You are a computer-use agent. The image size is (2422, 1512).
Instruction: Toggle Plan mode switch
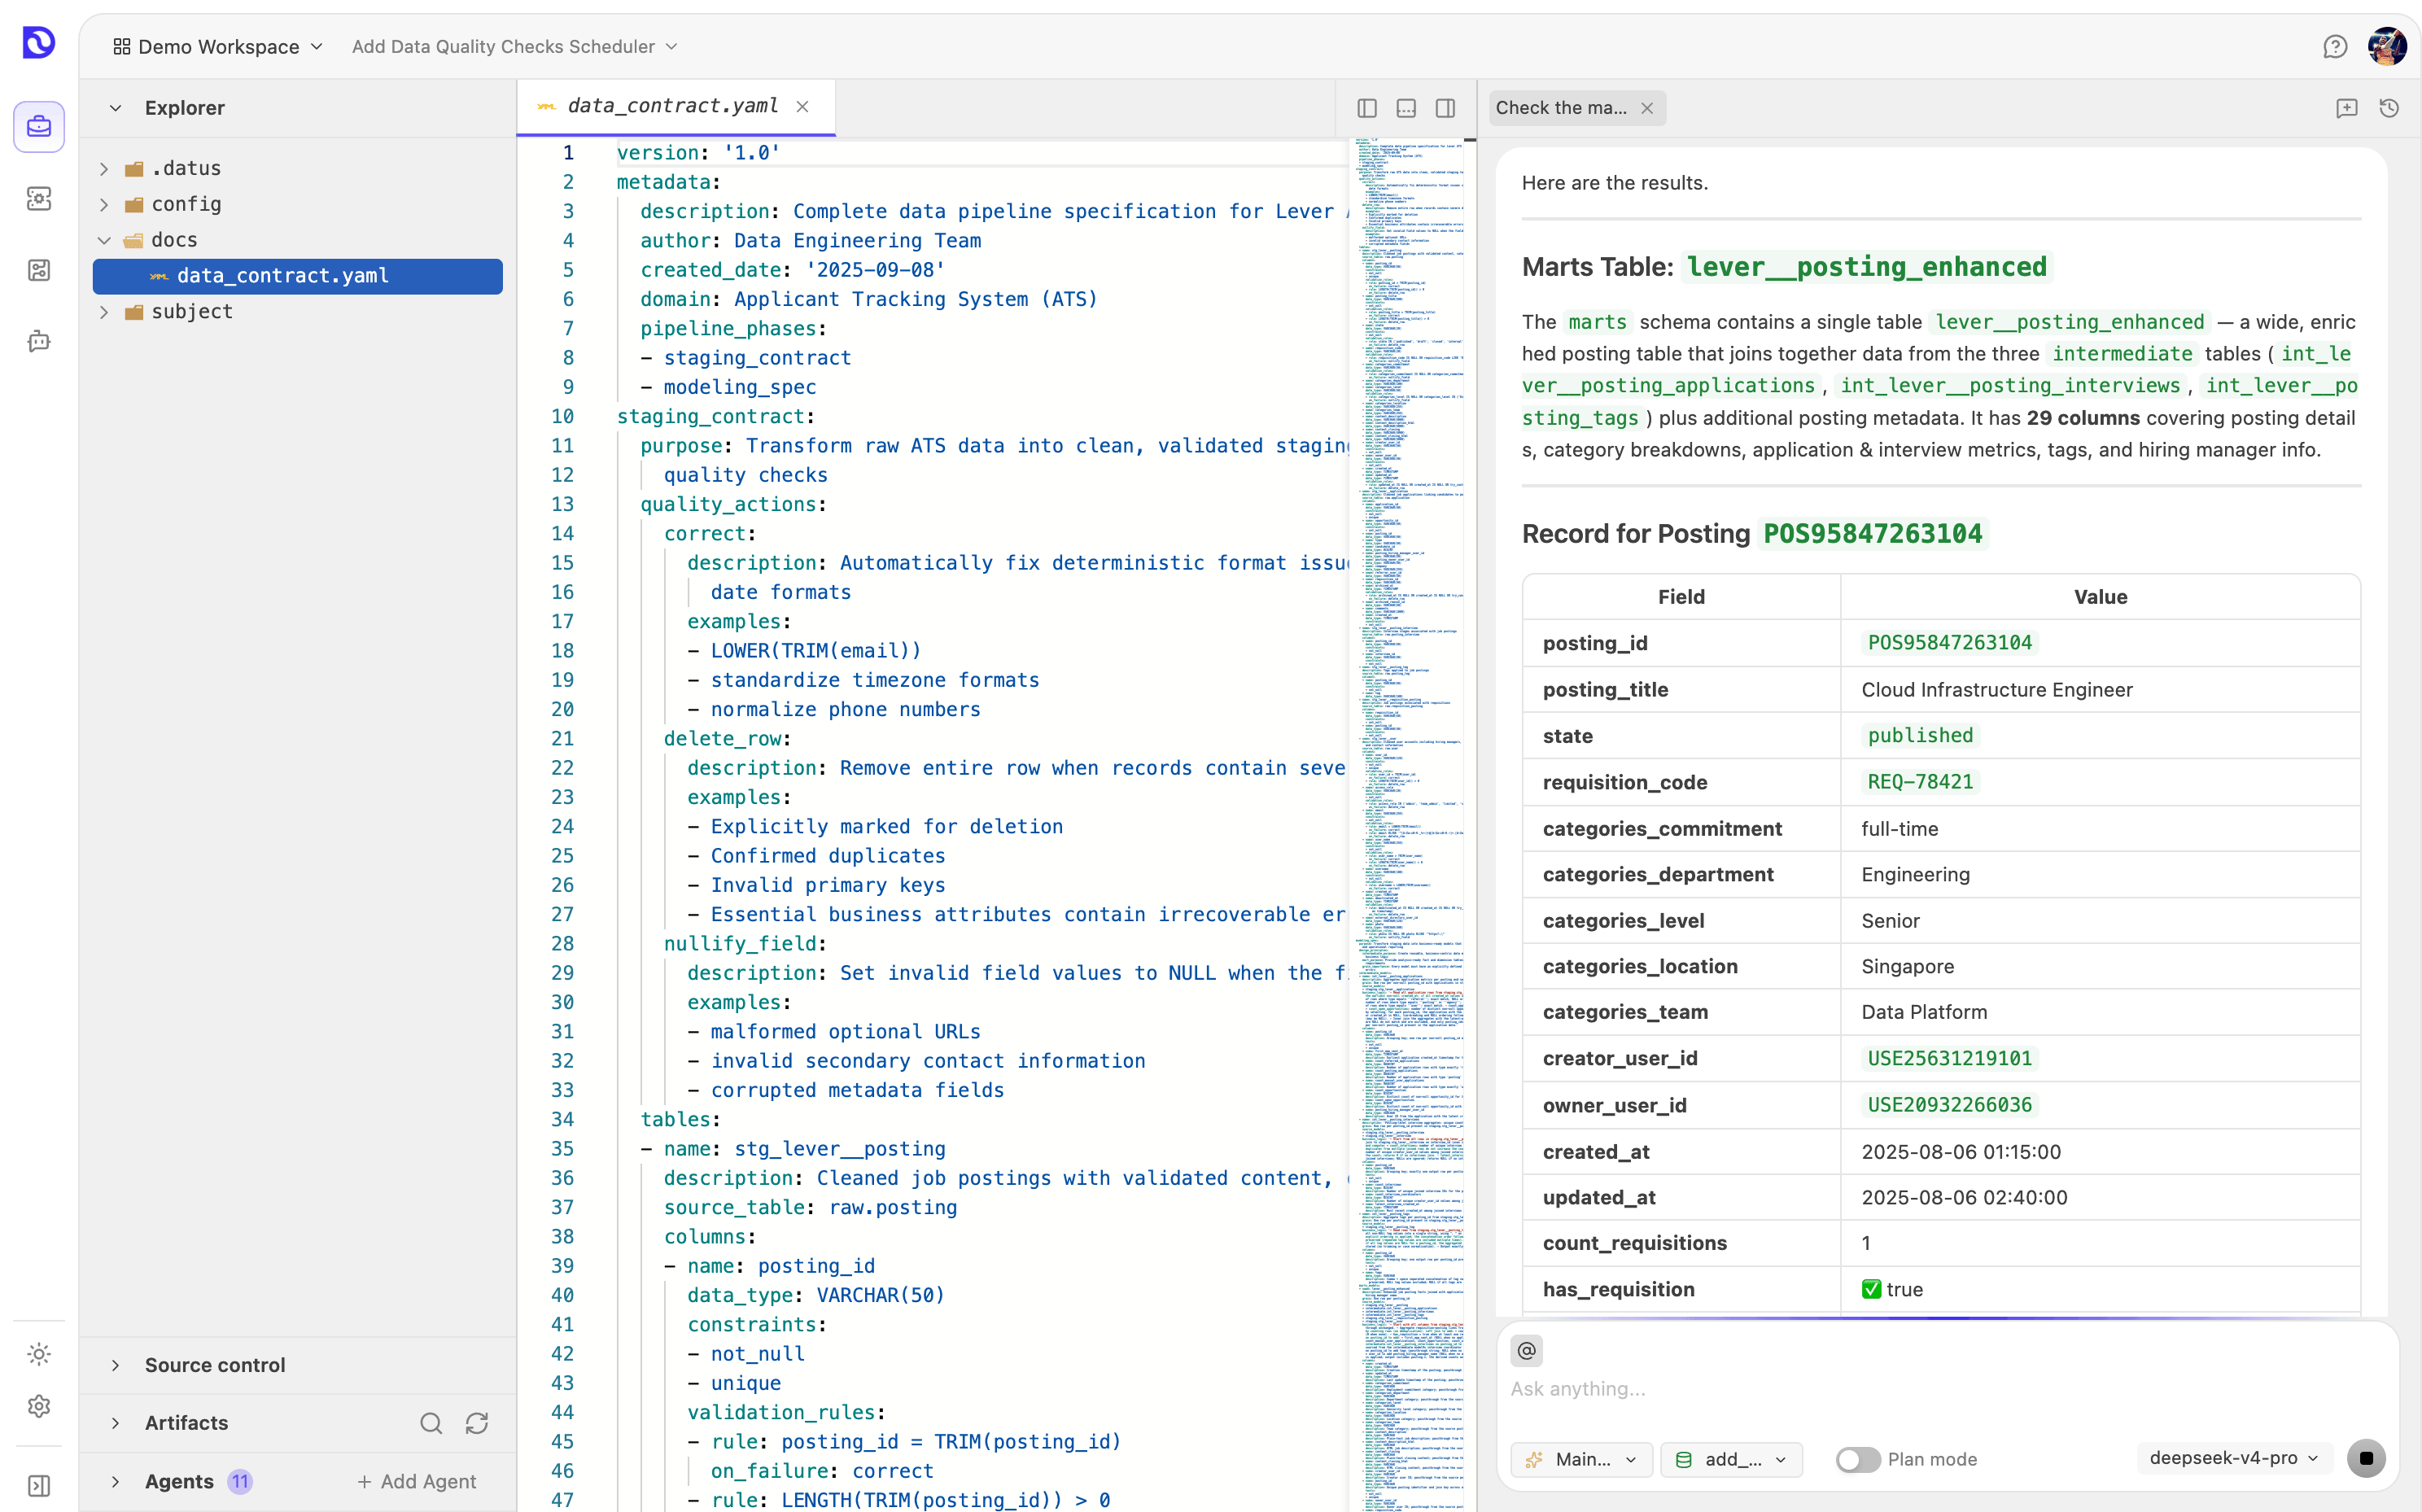point(1858,1459)
